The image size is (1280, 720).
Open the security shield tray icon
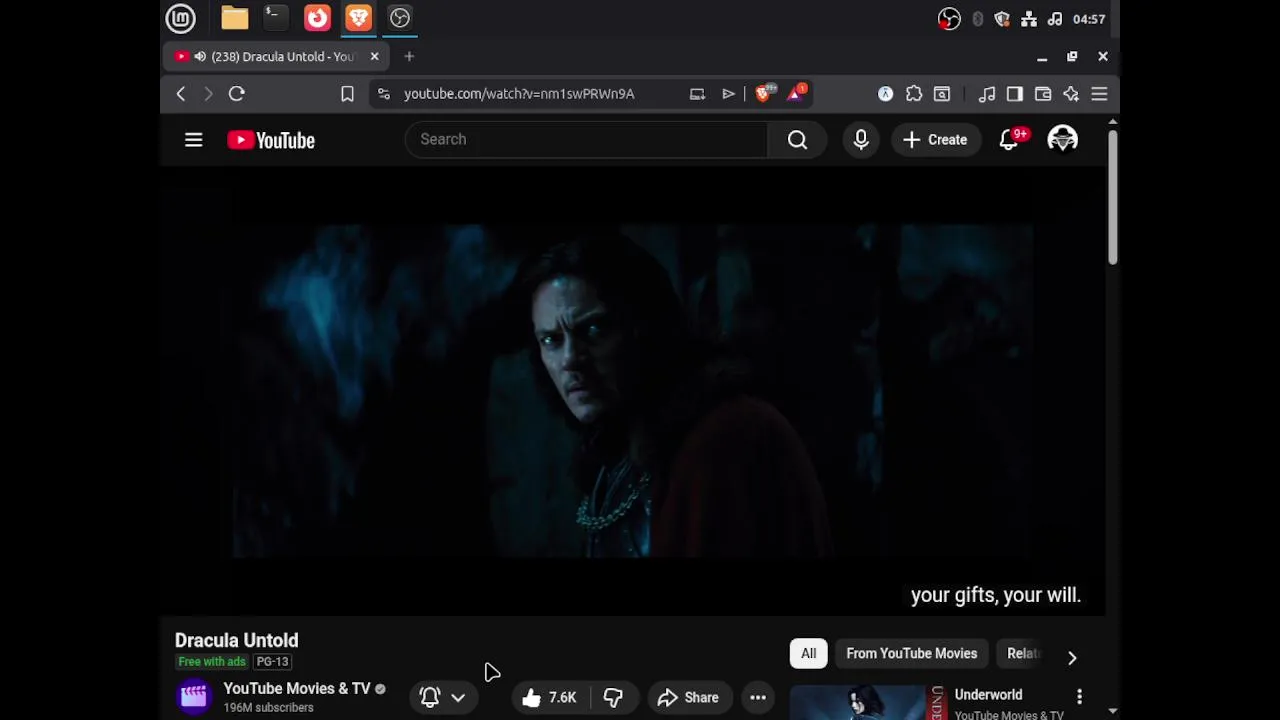[x=1002, y=19]
